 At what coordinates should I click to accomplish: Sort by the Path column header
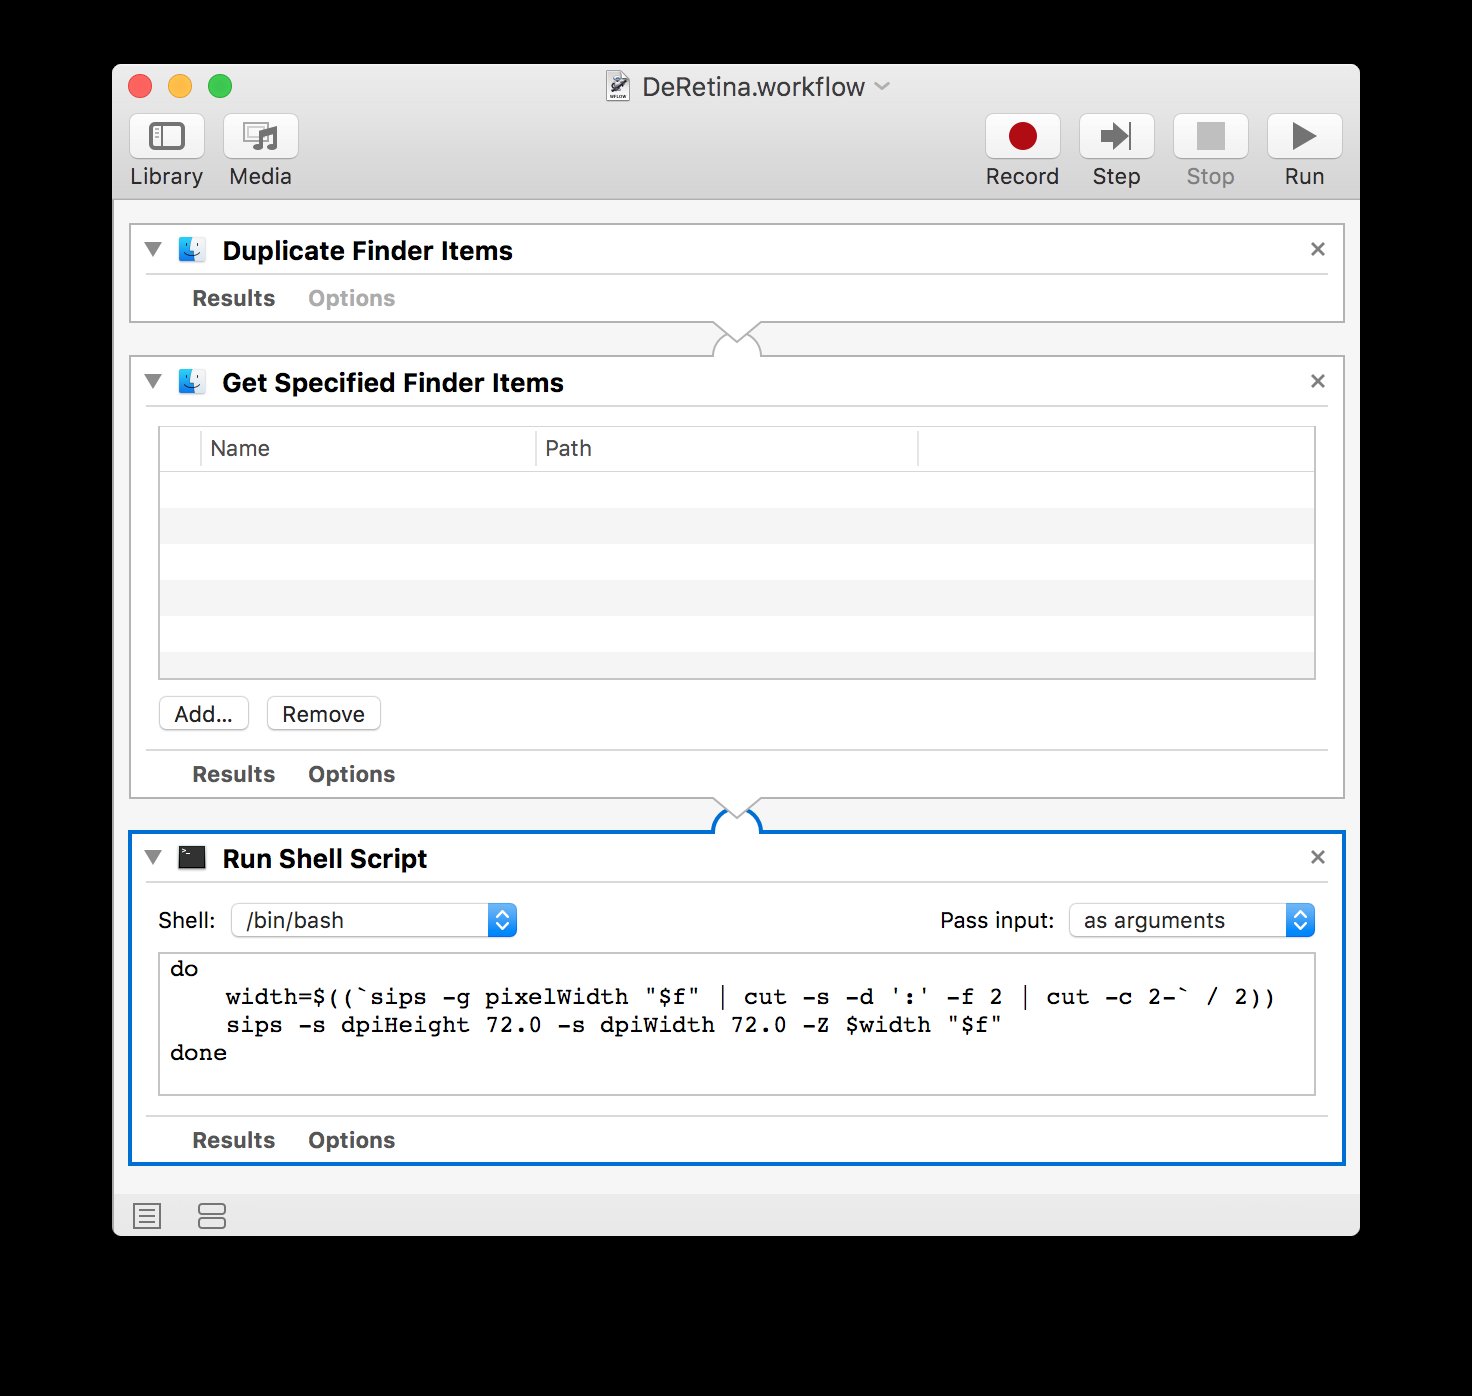(x=727, y=448)
